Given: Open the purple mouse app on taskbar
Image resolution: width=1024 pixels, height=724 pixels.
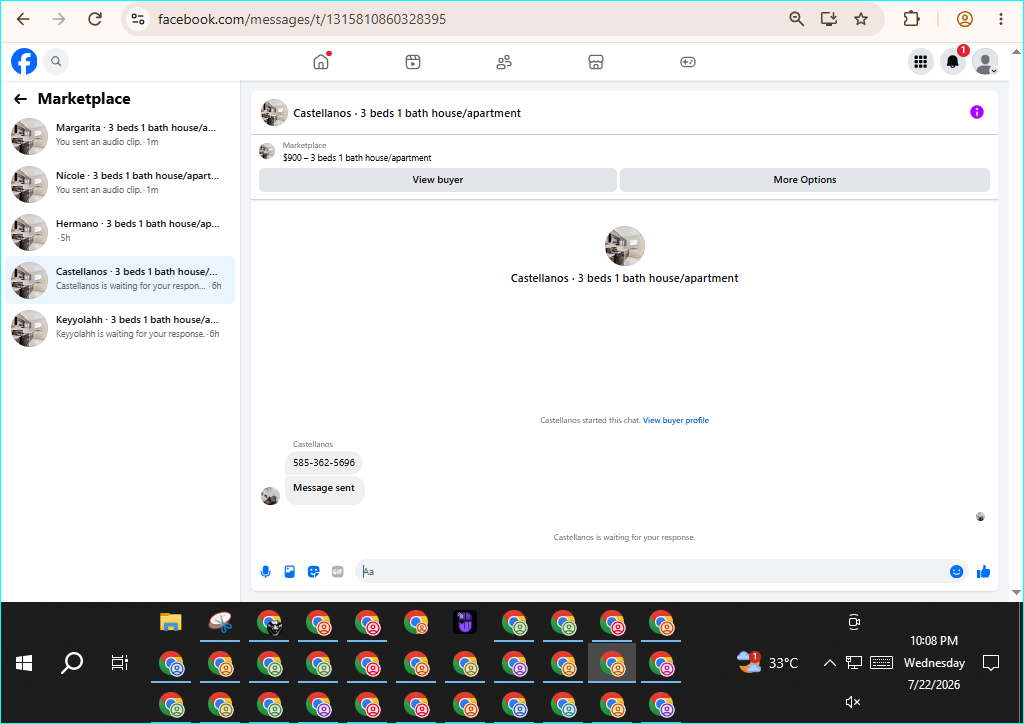Looking at the screenshot, I should pos(465,622).
